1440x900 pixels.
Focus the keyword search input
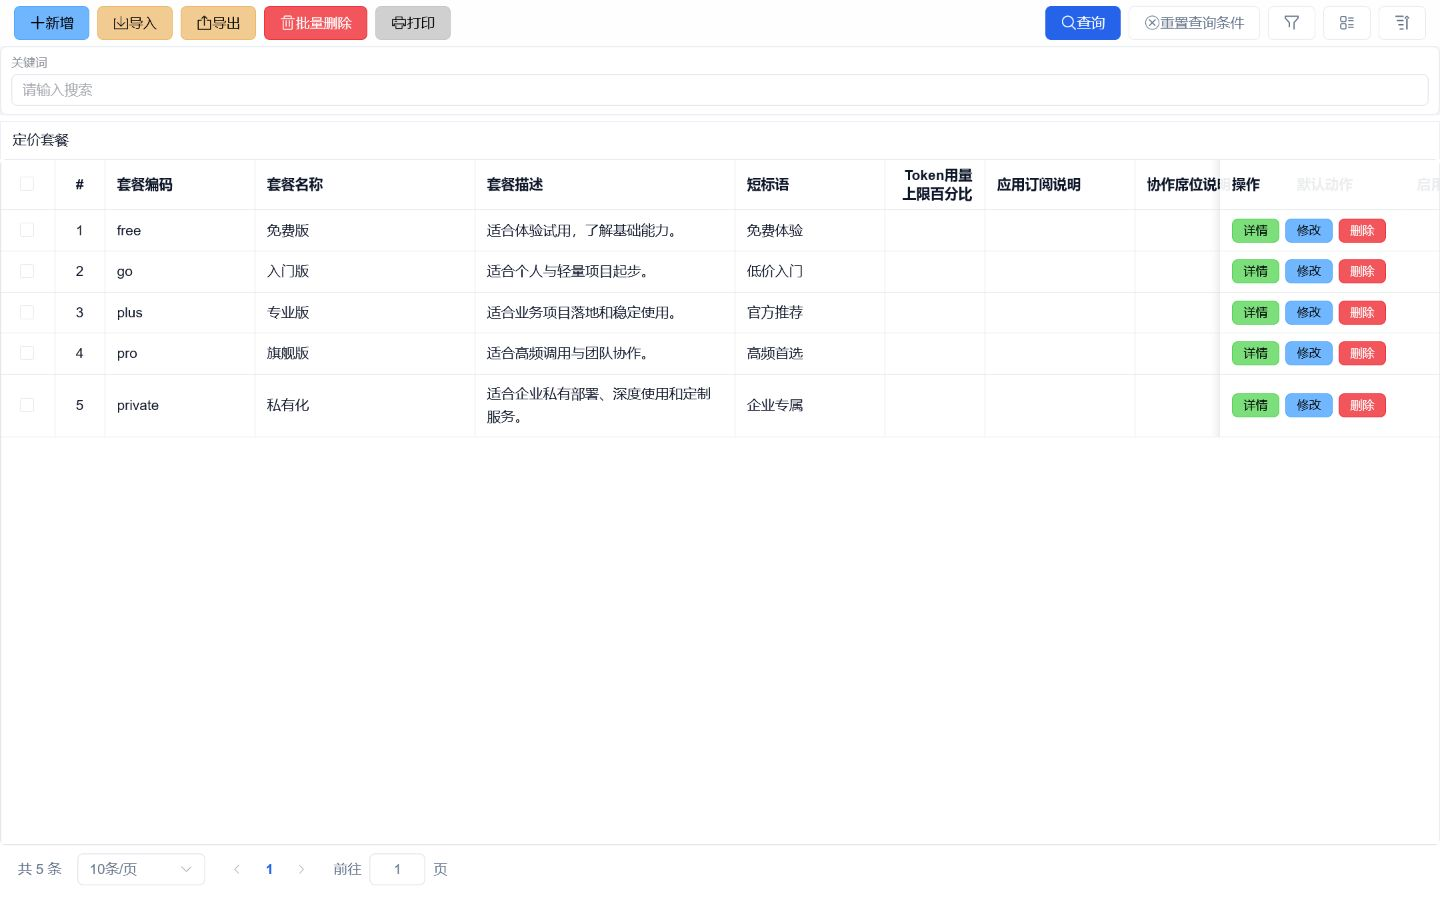tap(719, 90)
